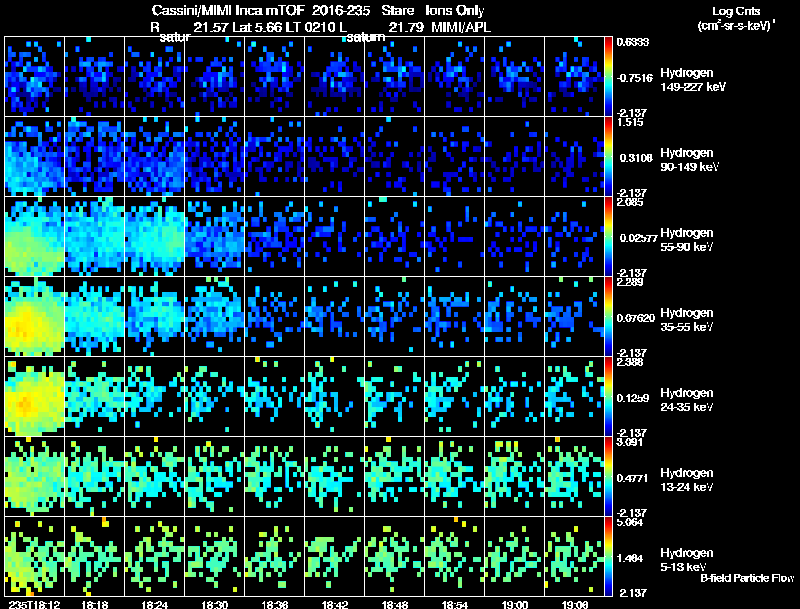Click the Hydrogen 13-24 keV row label
Viewport: 800px width, 609px height.
pos(686,480)
